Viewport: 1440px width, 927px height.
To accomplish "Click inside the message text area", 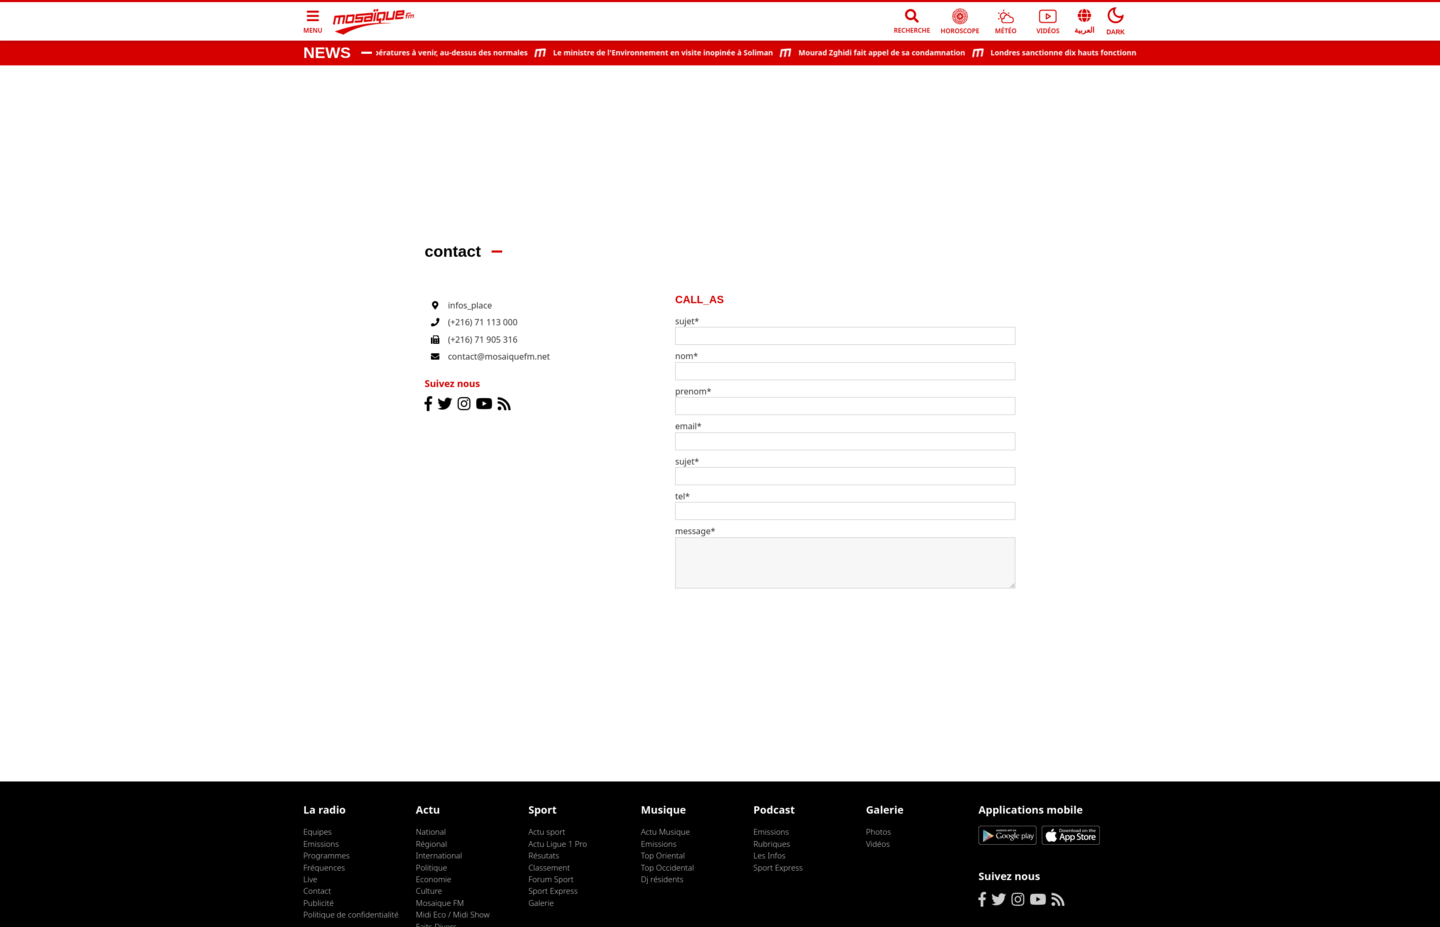I will [x=844, y=563].
